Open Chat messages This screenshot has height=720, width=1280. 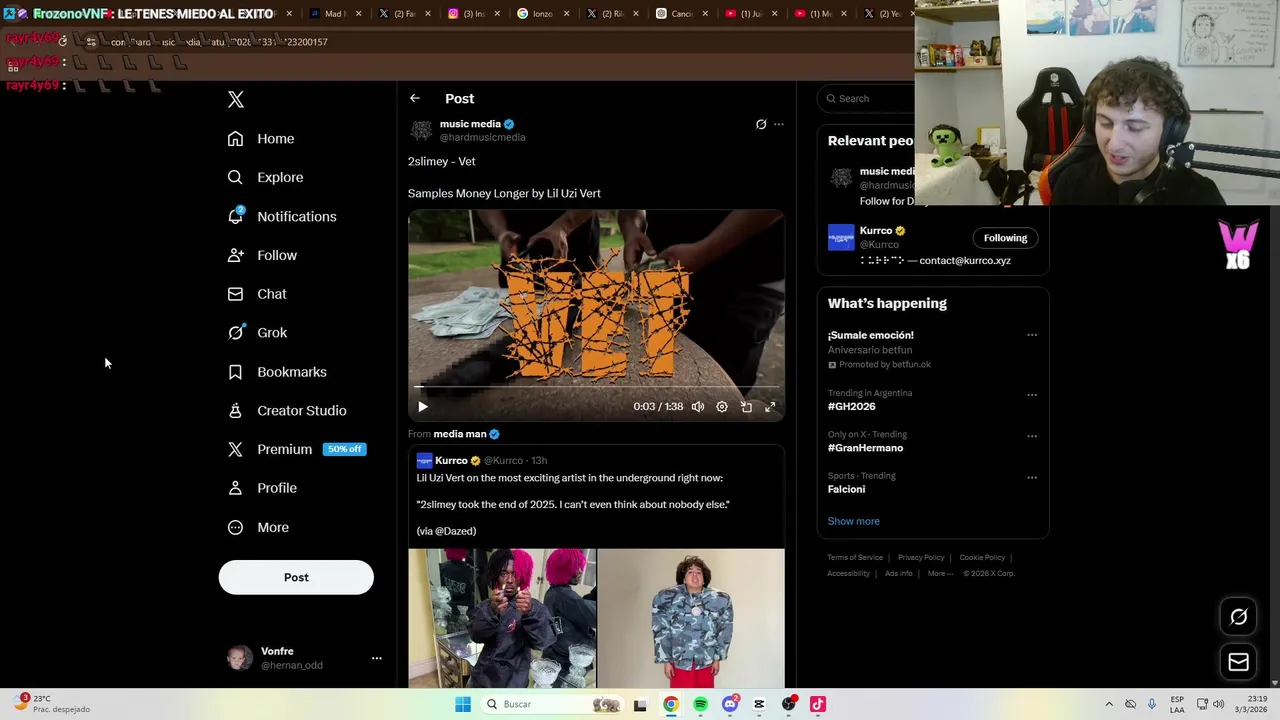tap(257, 294)
